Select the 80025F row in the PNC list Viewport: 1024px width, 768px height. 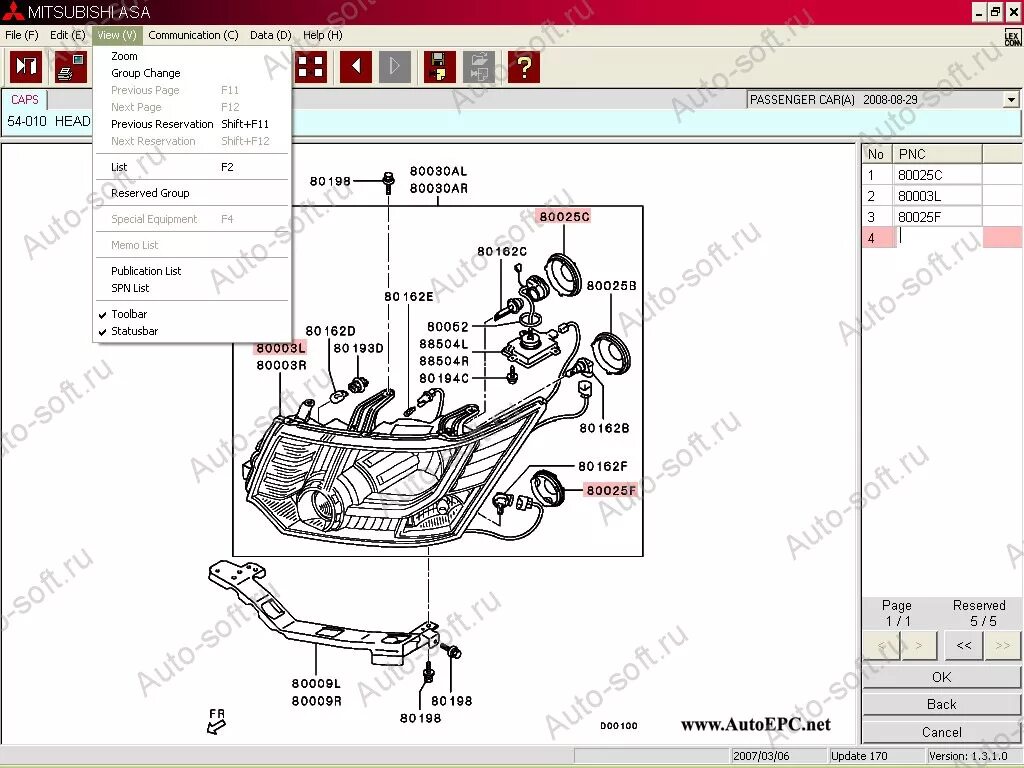pos(941,217)
